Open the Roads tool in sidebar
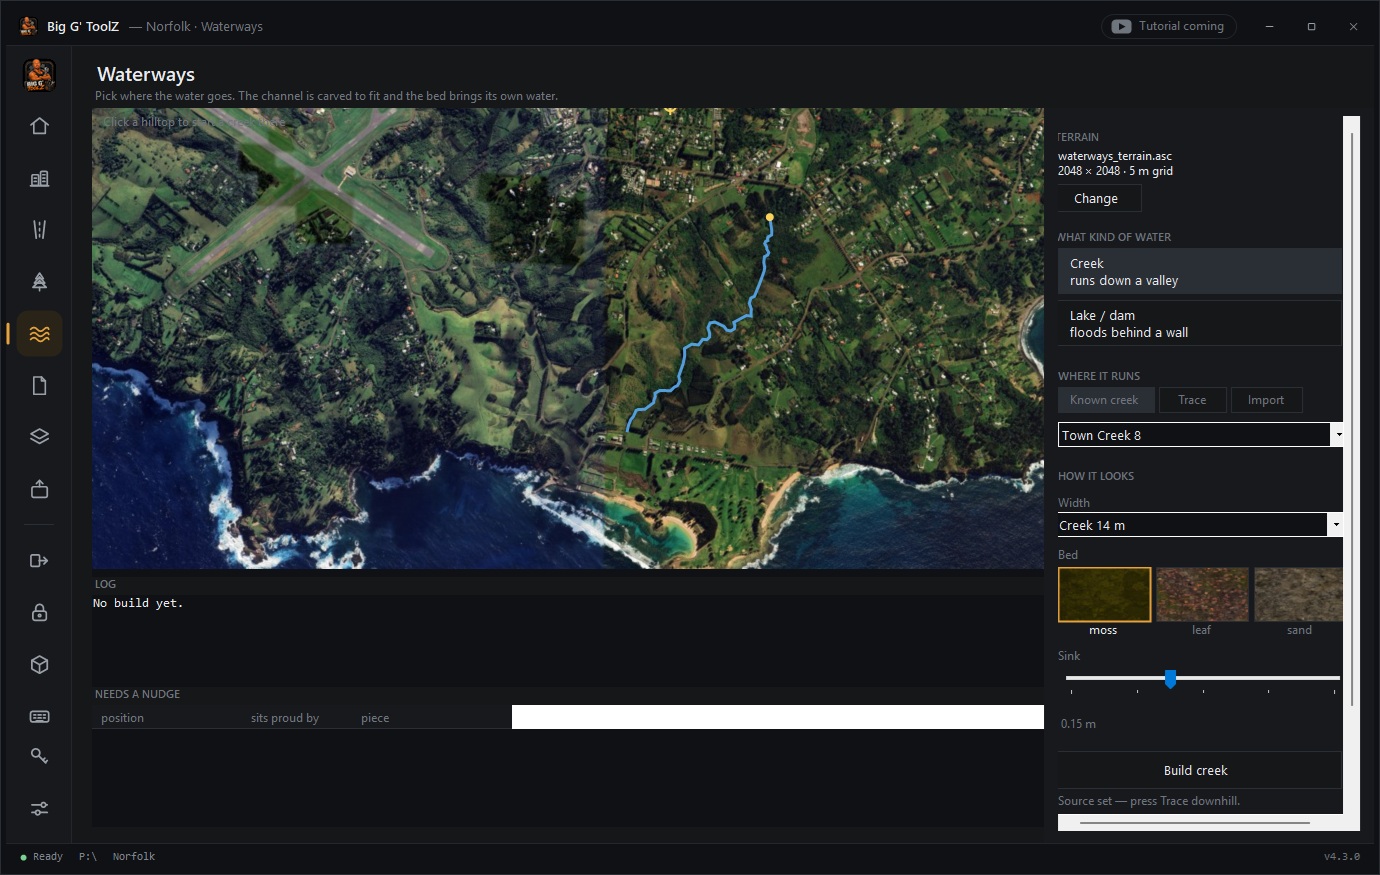The image size is (1380, 875). (x=39, y=230)
